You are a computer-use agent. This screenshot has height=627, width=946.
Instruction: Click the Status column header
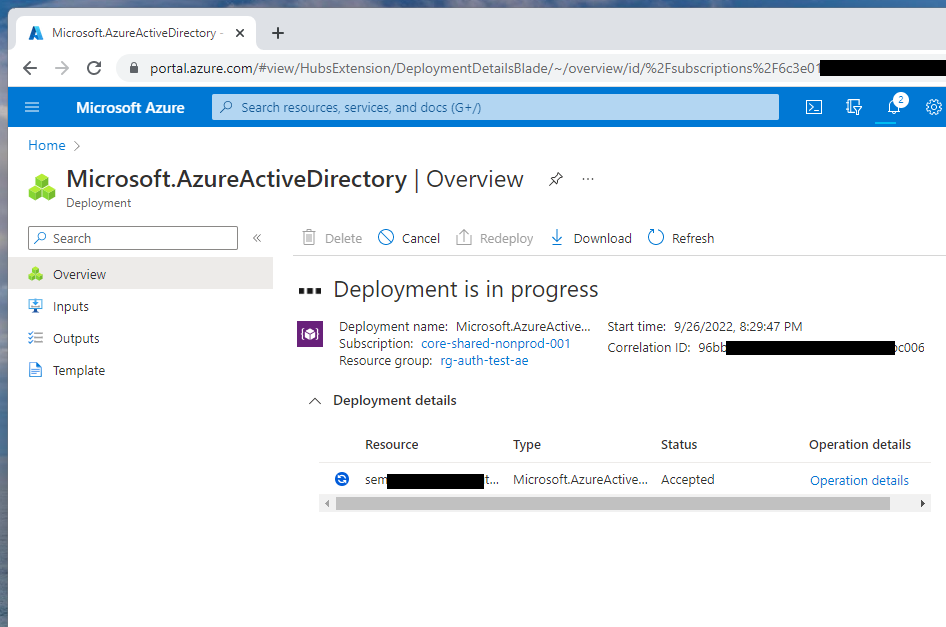679,445
